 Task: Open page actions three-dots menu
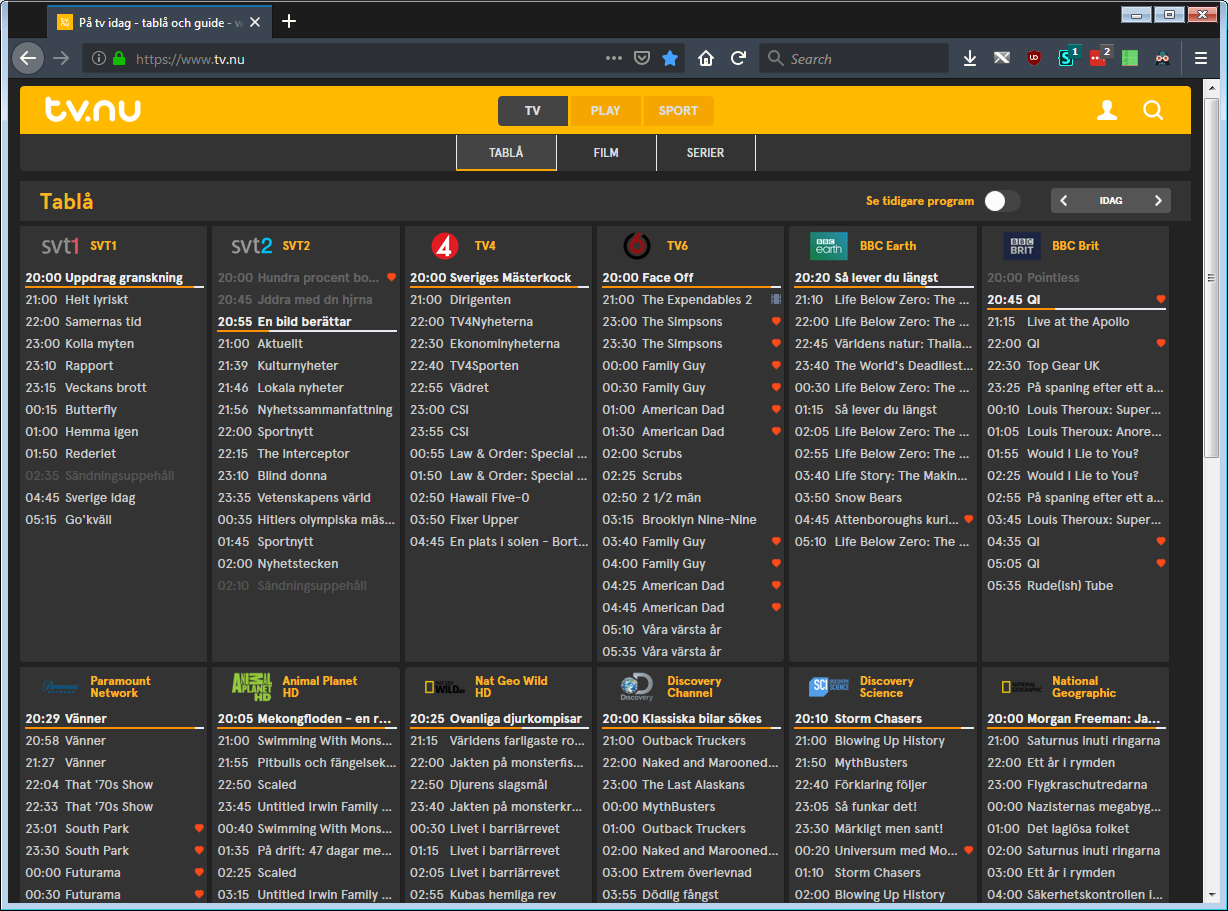614,59
